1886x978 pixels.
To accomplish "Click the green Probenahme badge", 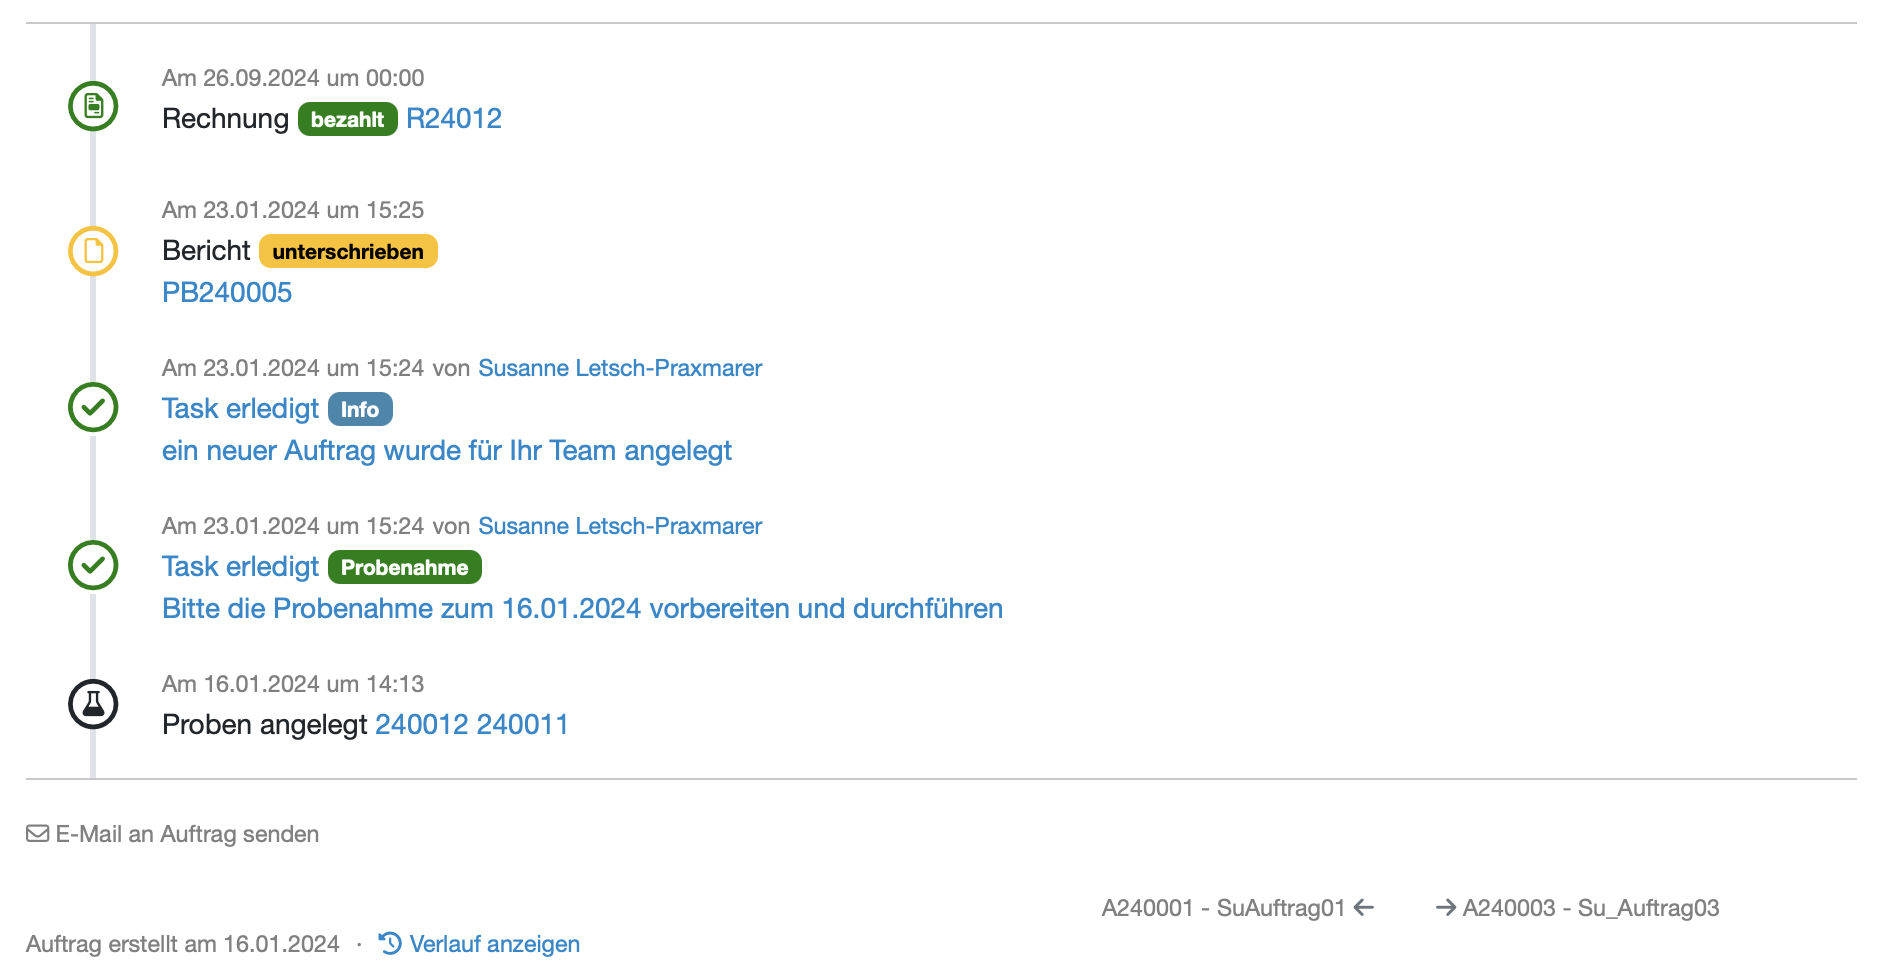I will click(x=405, y=567).
